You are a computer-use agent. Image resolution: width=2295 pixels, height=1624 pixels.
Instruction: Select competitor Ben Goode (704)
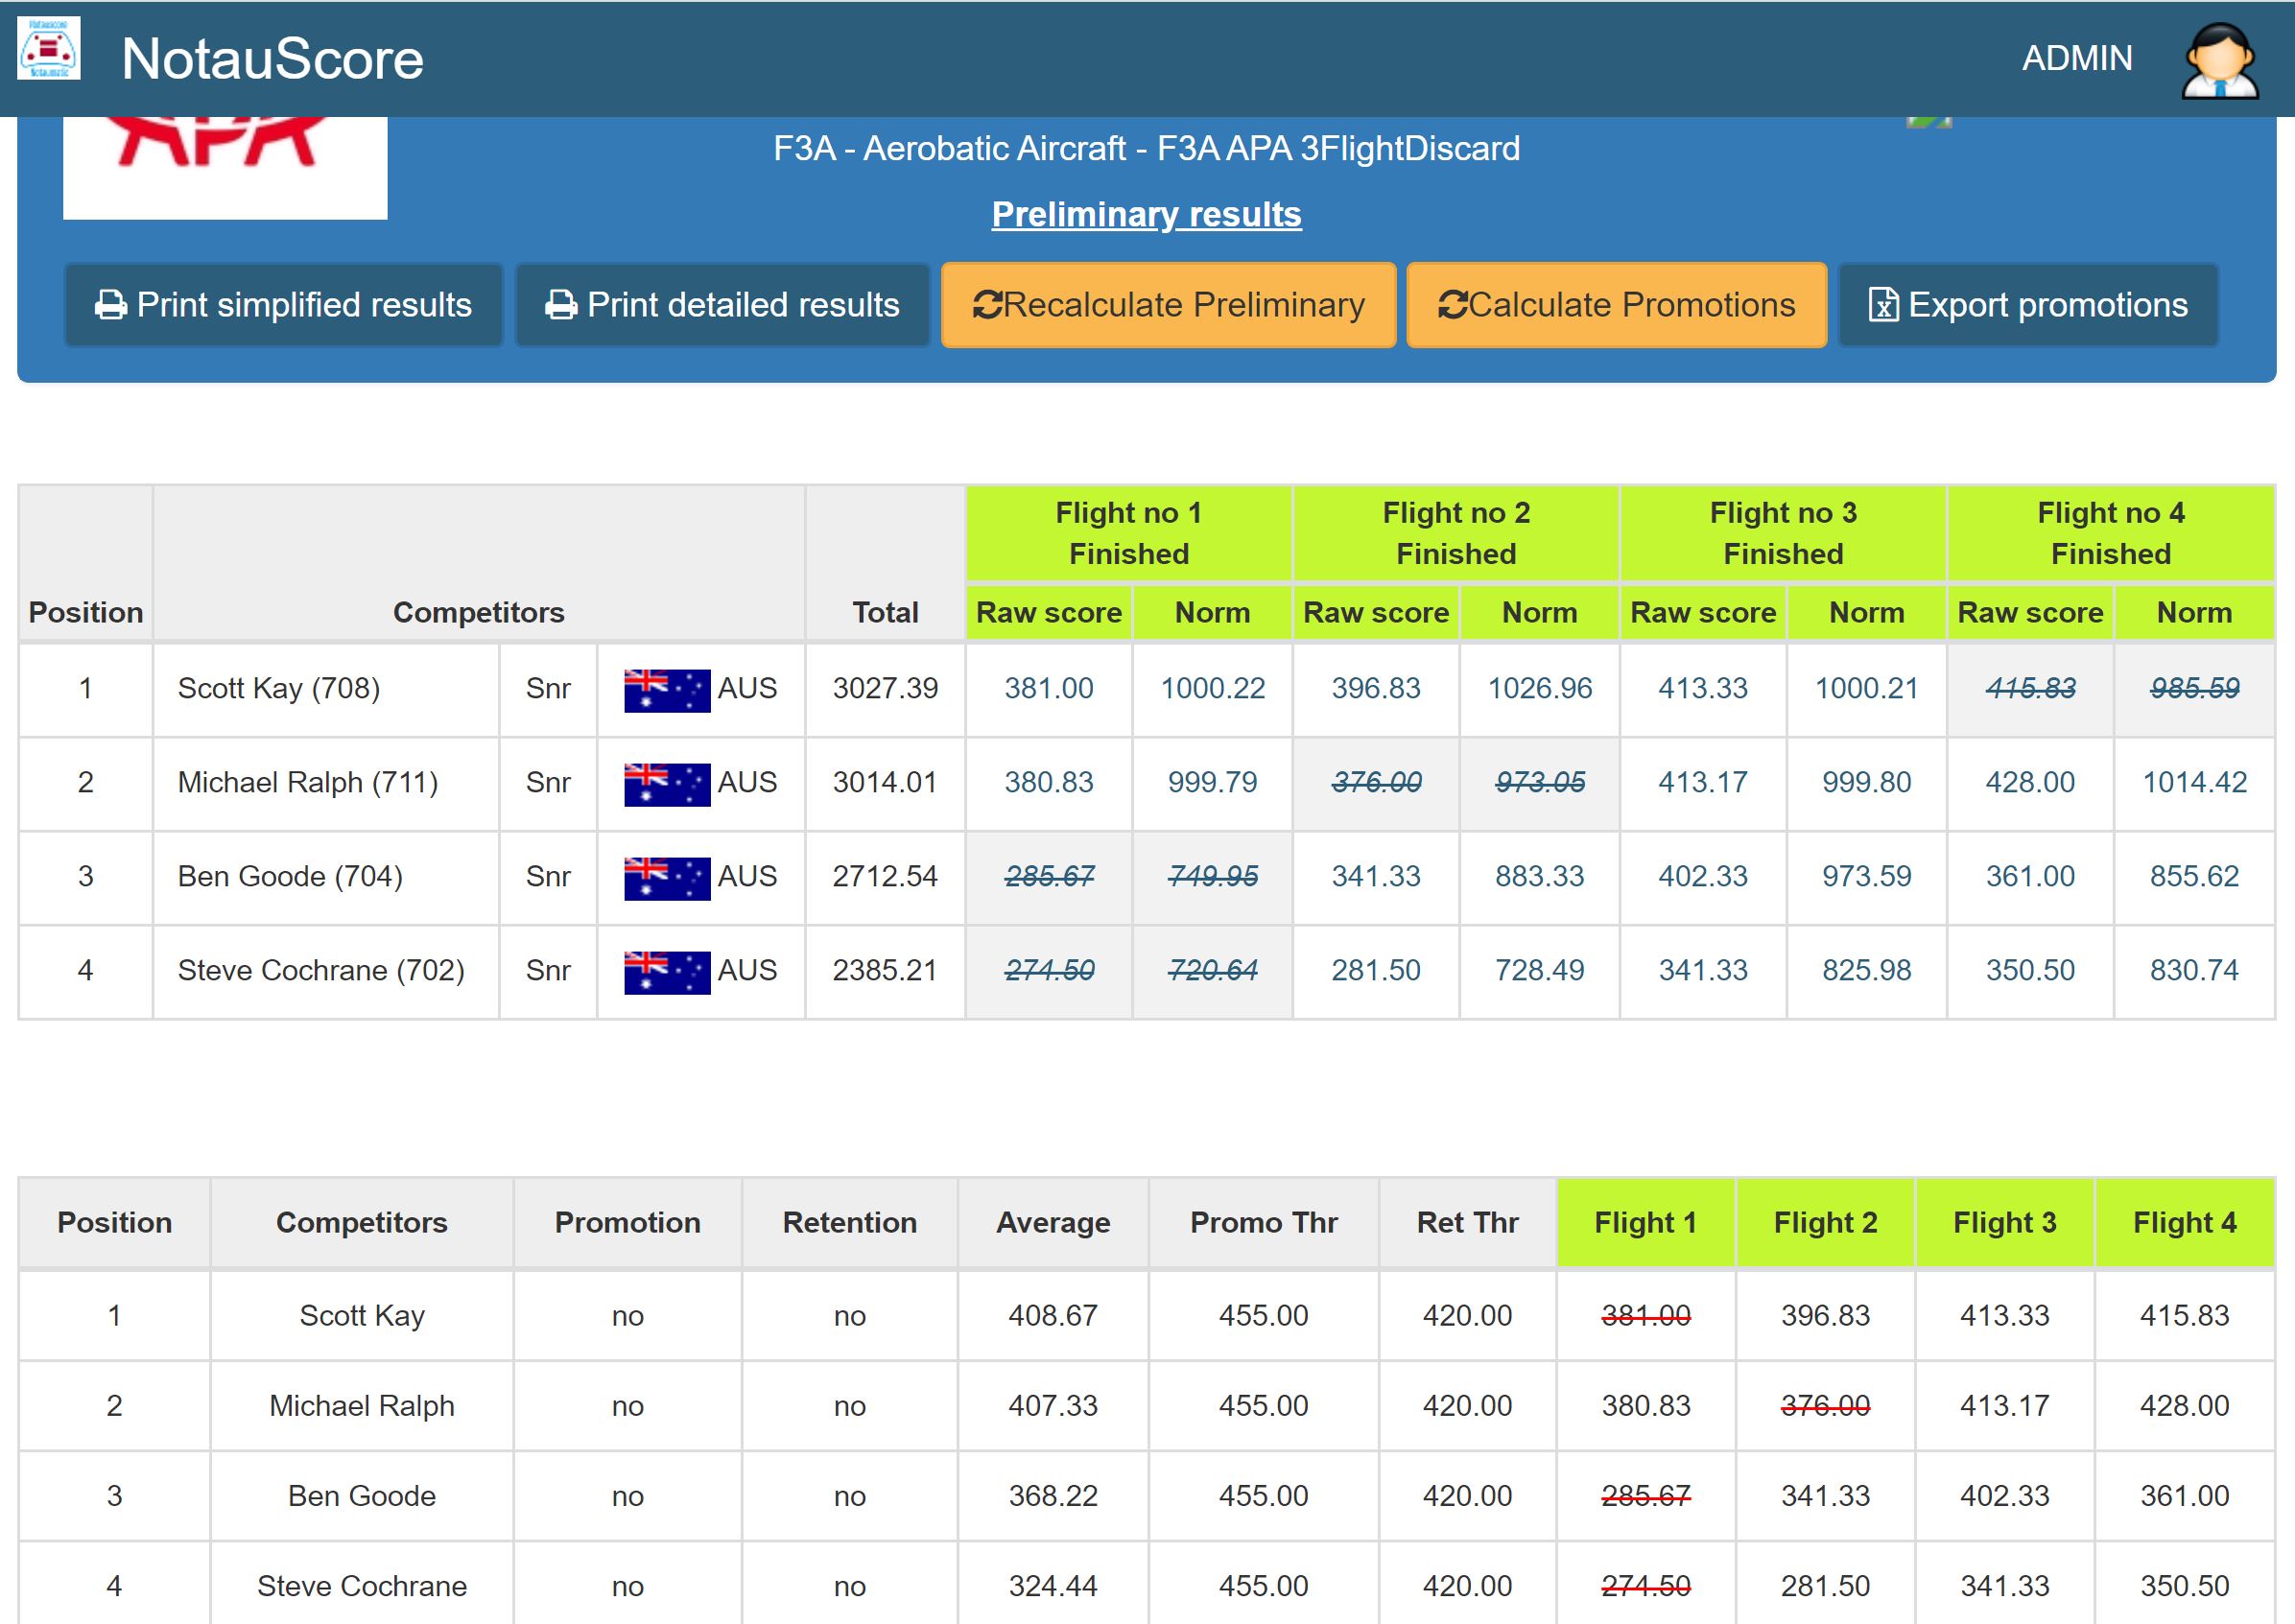point(290,876)
